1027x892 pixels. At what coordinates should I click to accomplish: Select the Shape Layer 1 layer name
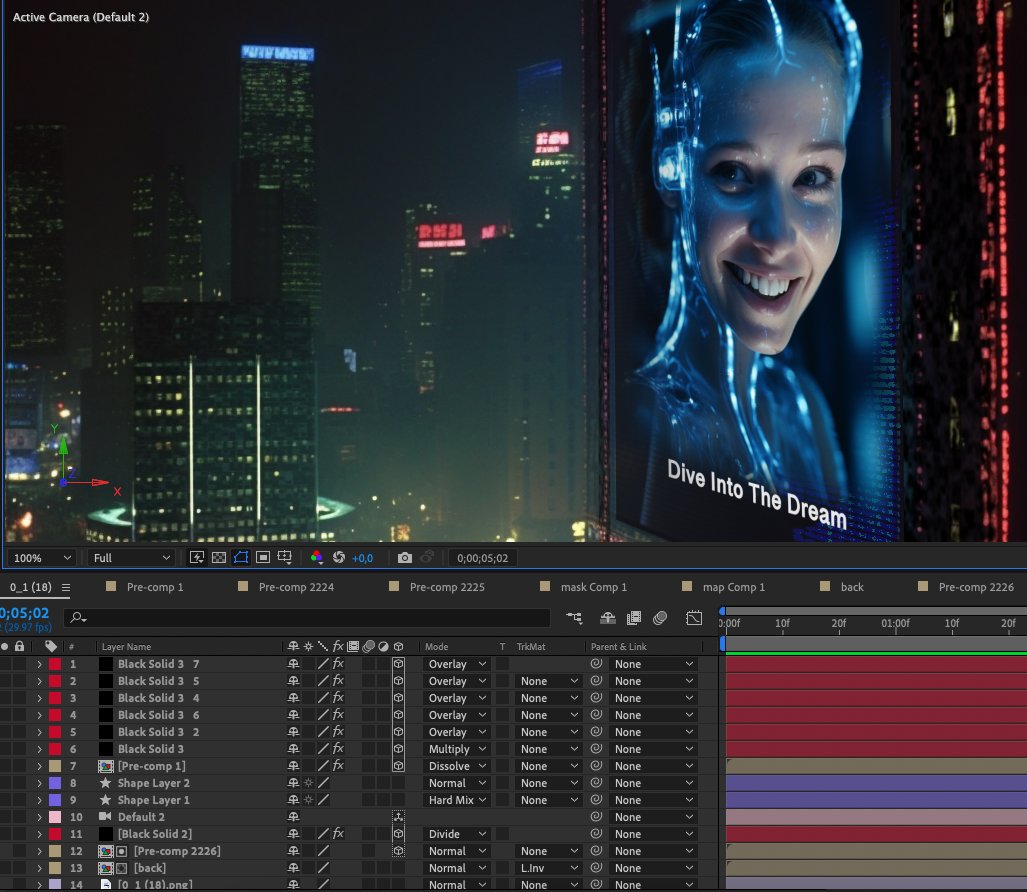(x=153, y=800)
